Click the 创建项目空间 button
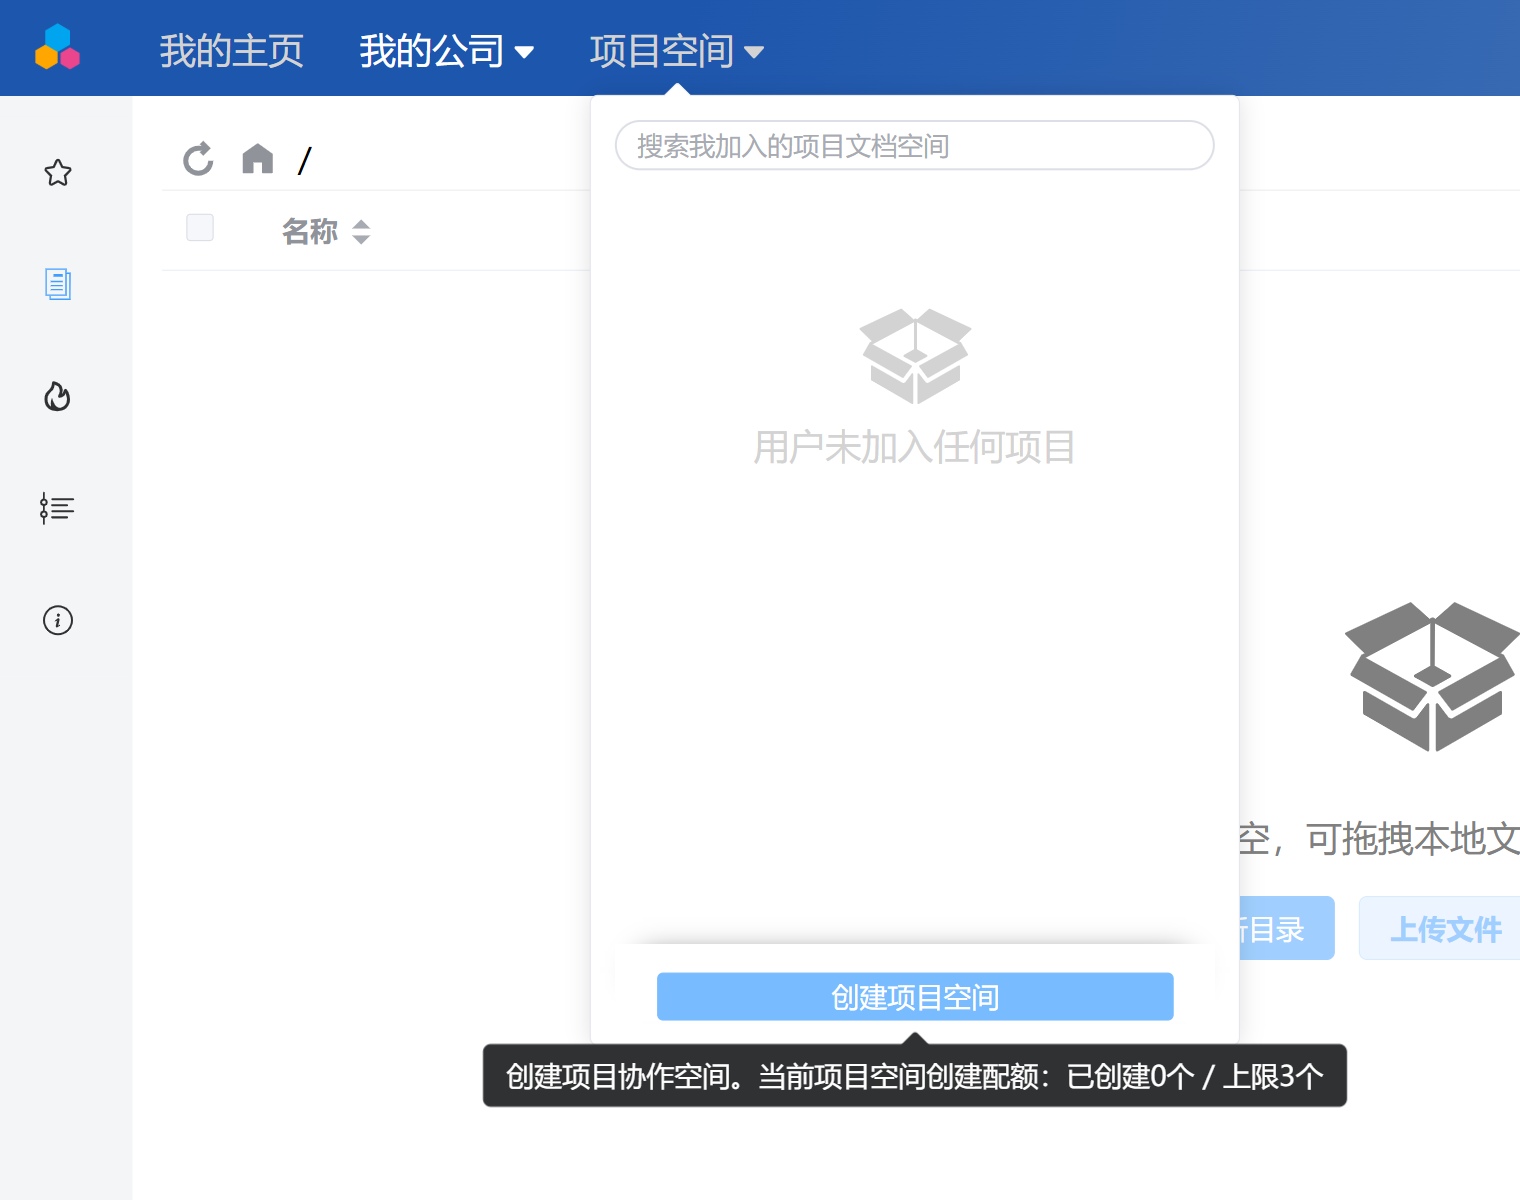 coord(915,997)
